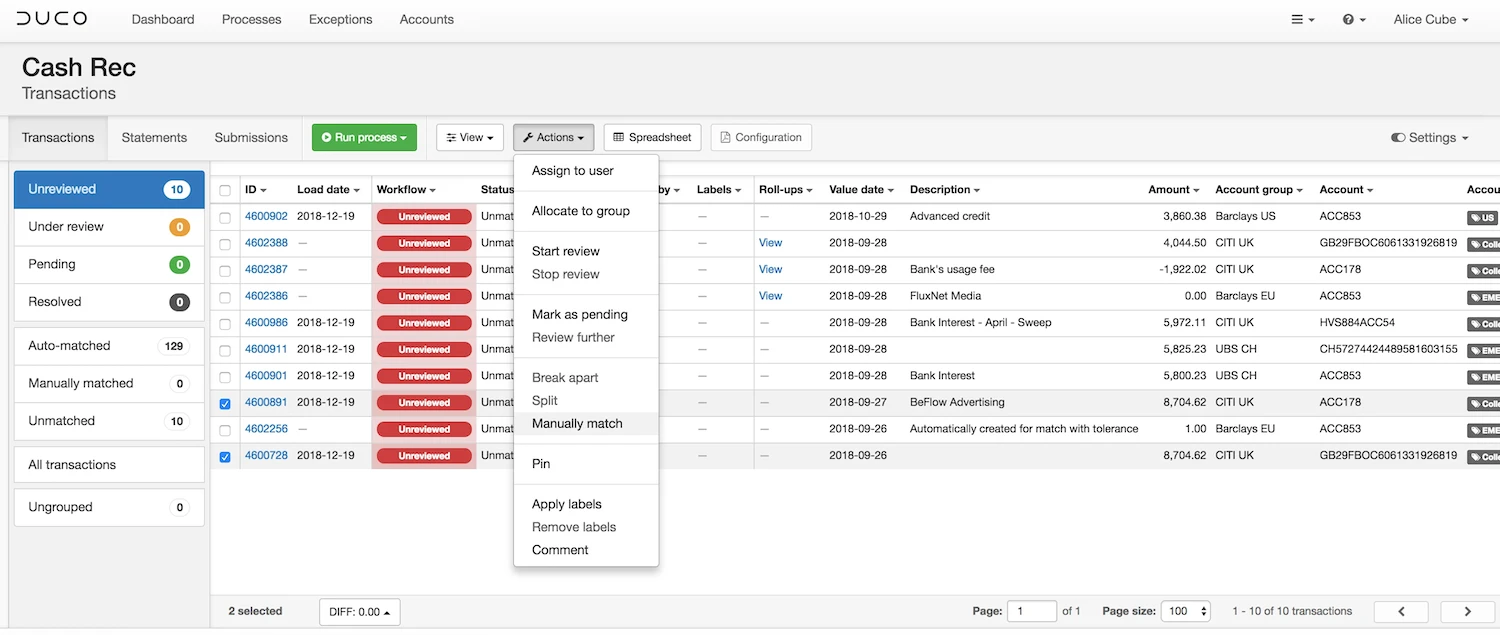Select the Unmatched sidebar filter
The height and width of the screenshot is (635, 1500).
[x=109, y=421]
